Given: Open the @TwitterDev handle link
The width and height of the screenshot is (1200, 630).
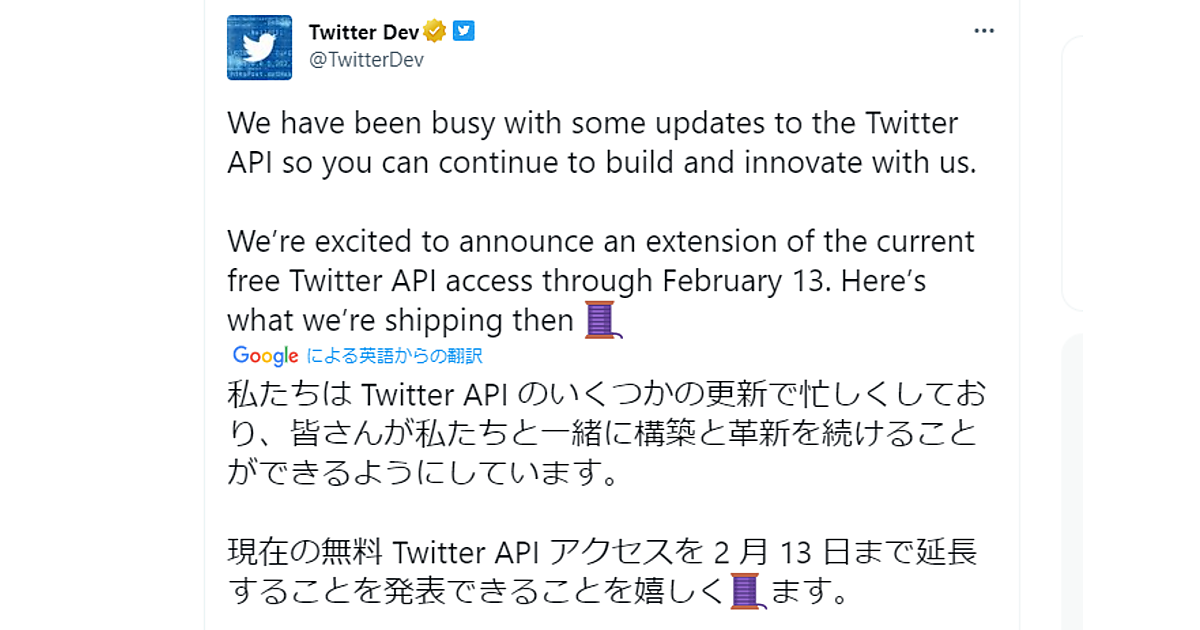Looking at the screenshot, I should click(x=366, y=60).
